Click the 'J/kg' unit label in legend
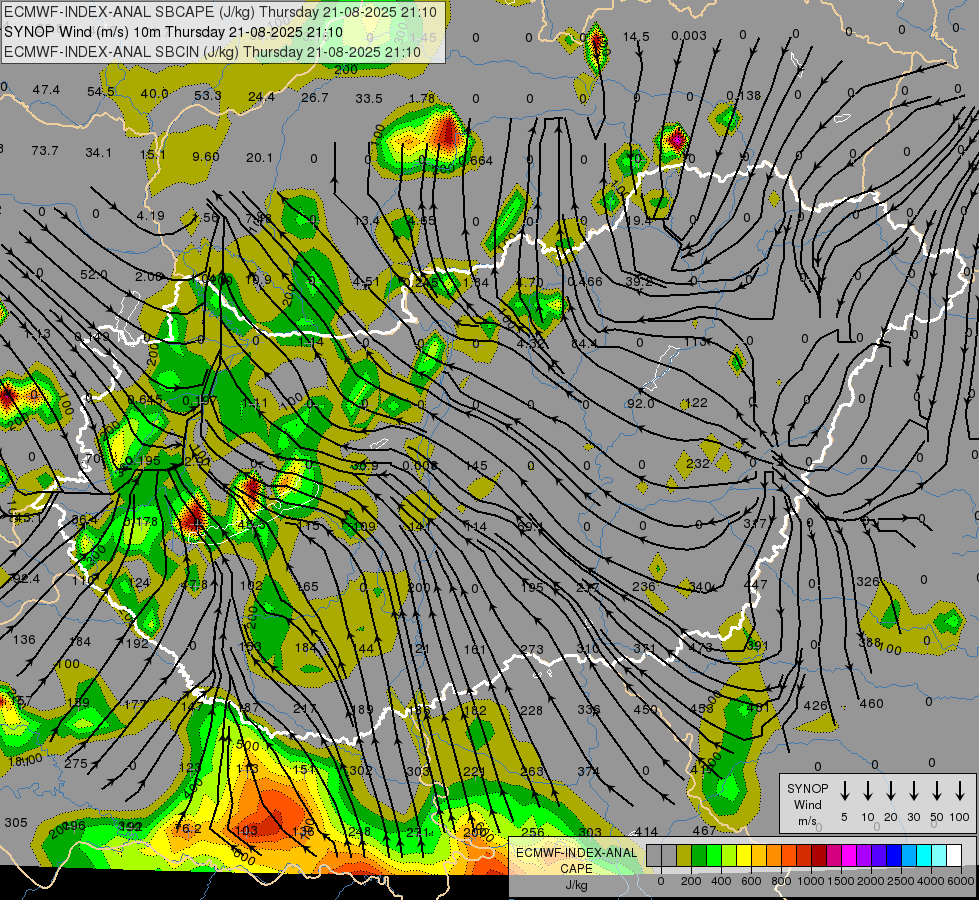 click(x=576, y=885)
